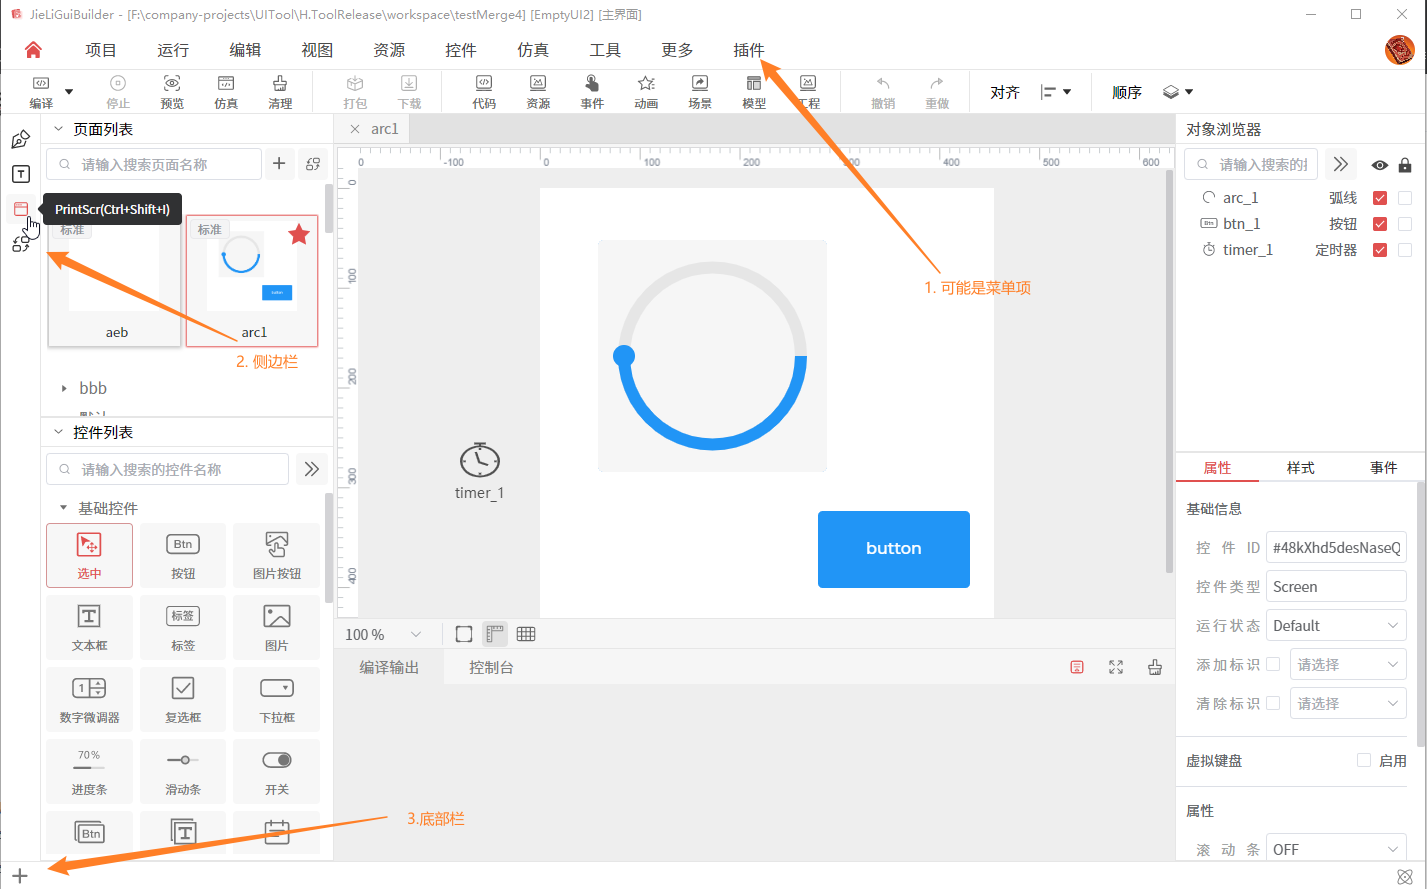1427x889 pixels.
Task: Select the 开关 widget
Action: click(277, 771)
